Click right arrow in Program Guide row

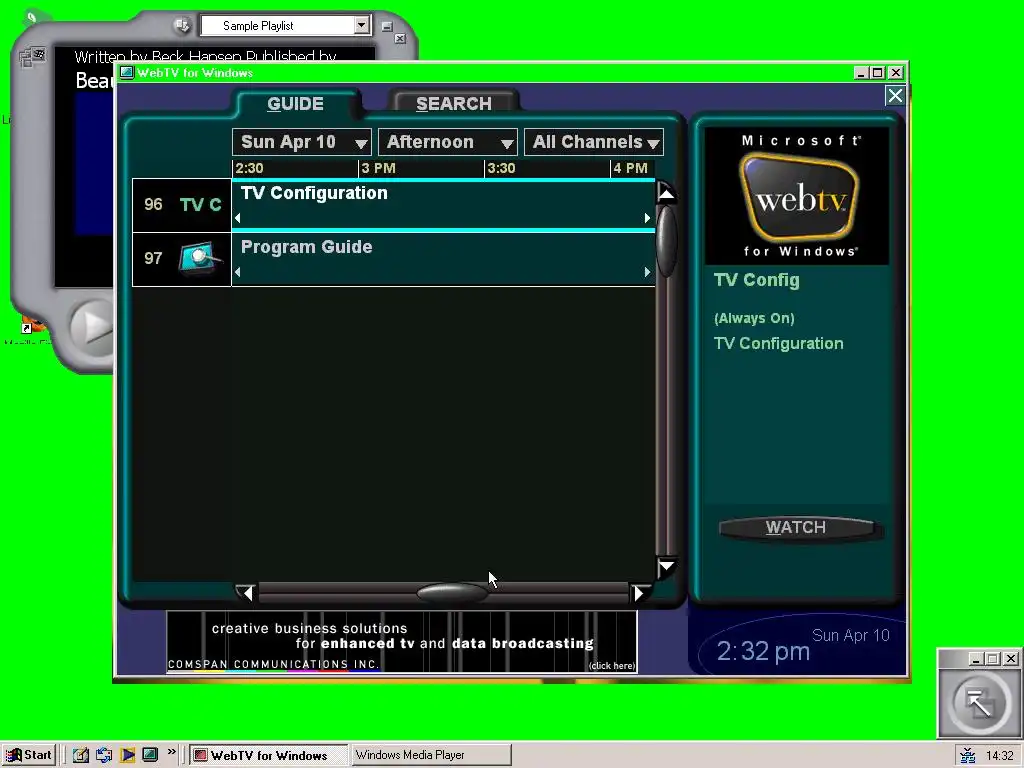click(x=647, y=272)
